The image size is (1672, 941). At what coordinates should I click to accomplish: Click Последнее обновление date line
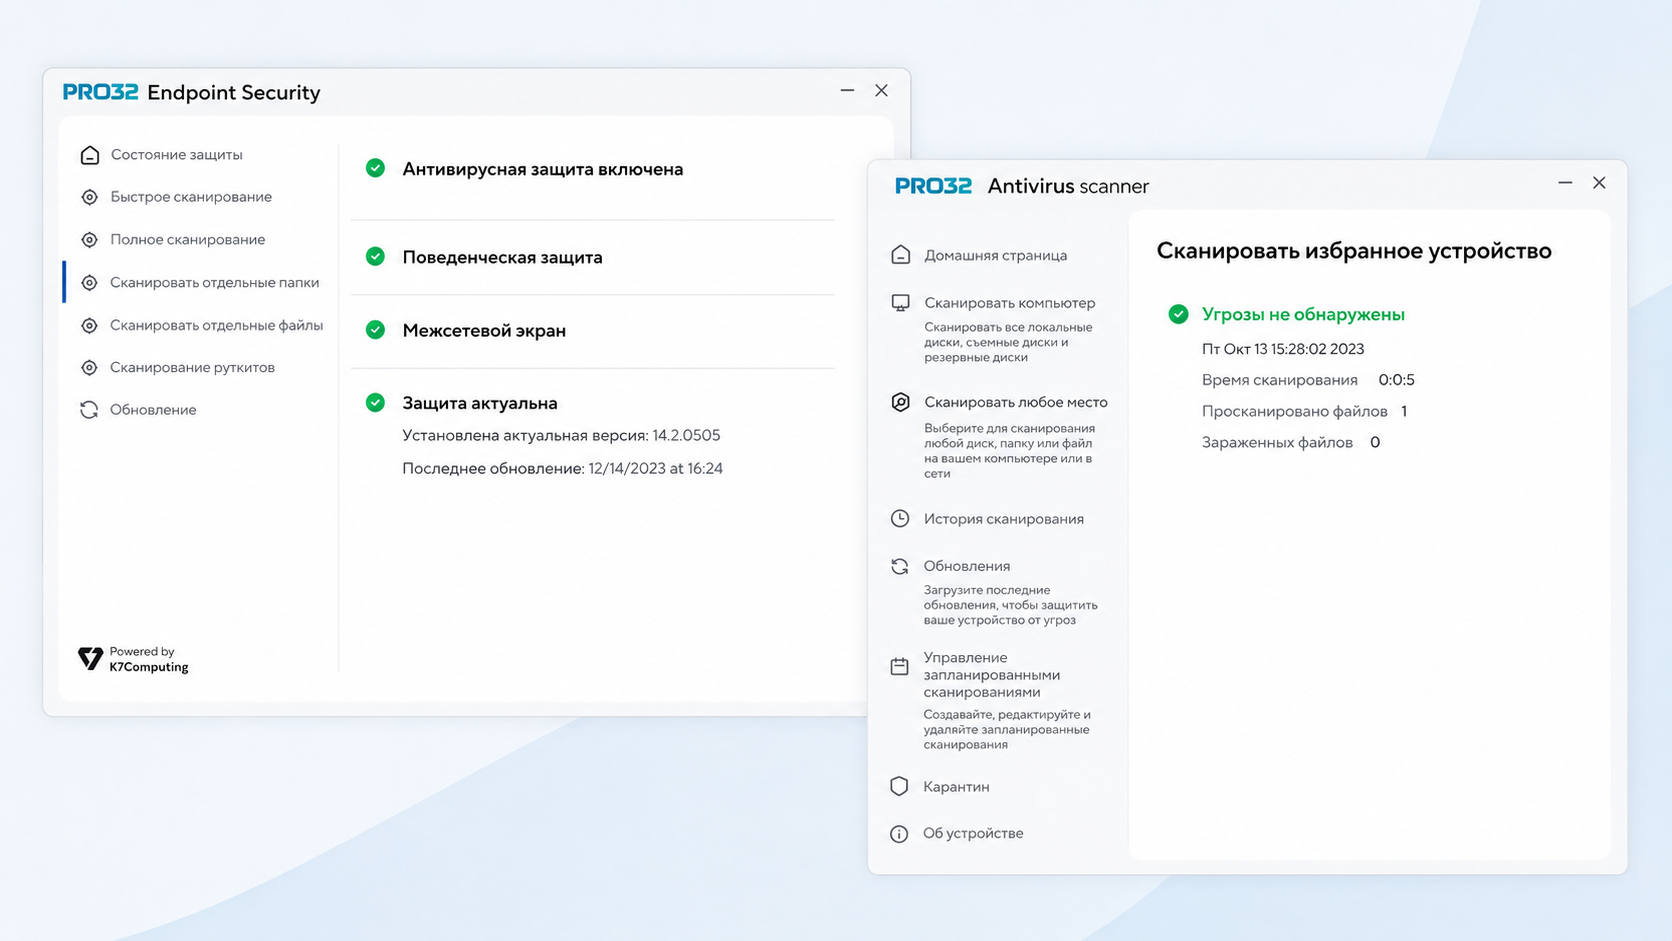pos(562,469)
